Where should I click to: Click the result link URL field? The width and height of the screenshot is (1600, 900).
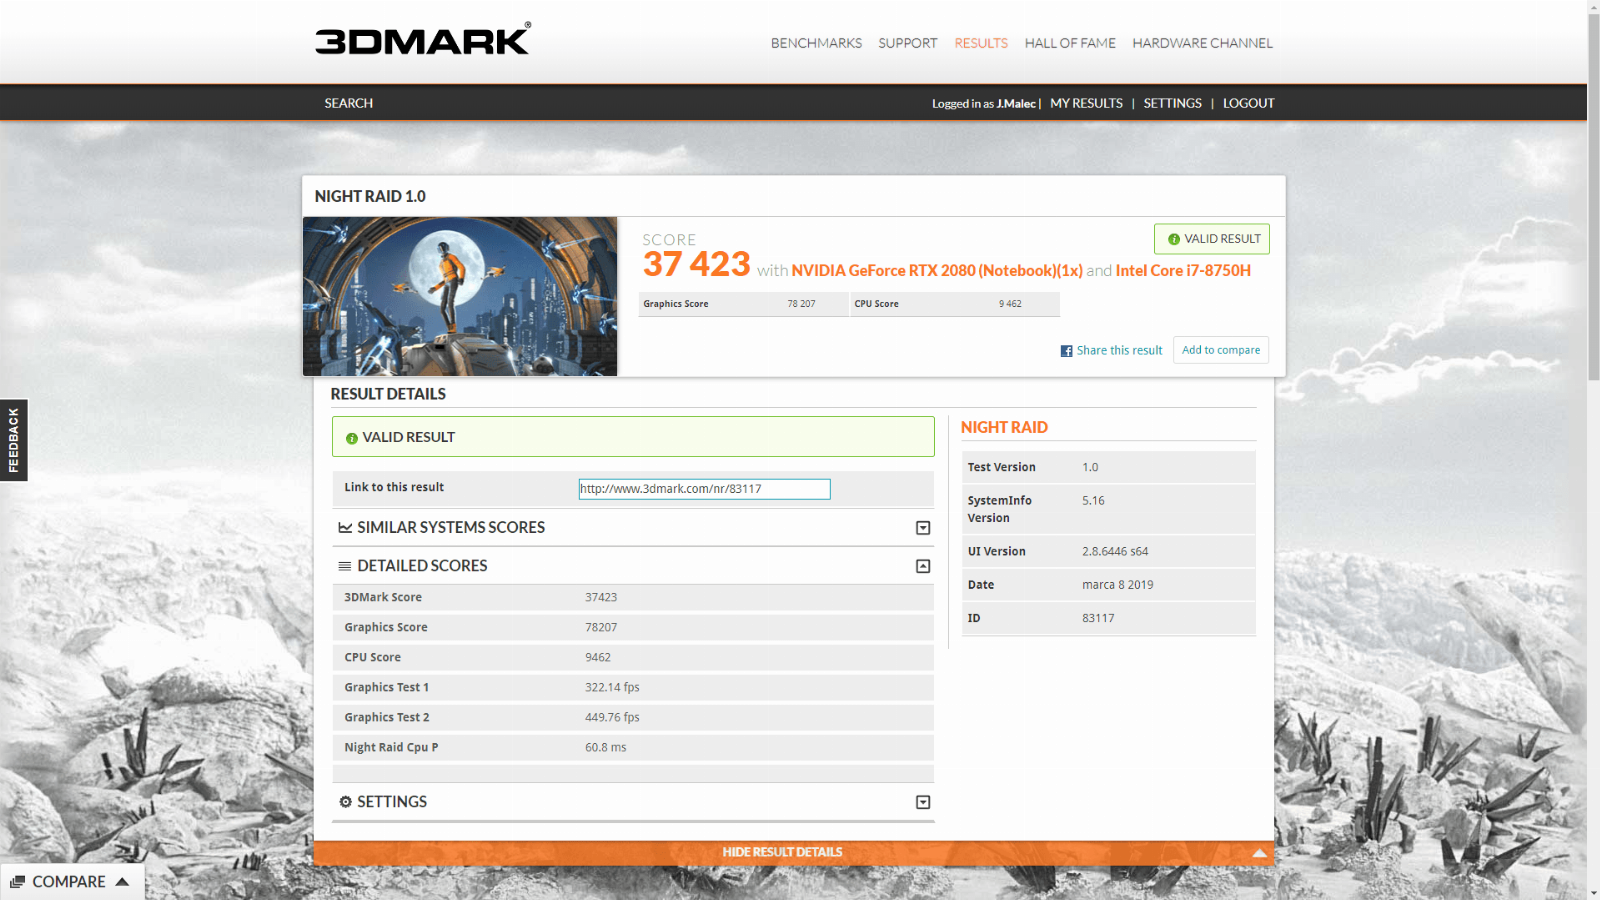[704, 489]
